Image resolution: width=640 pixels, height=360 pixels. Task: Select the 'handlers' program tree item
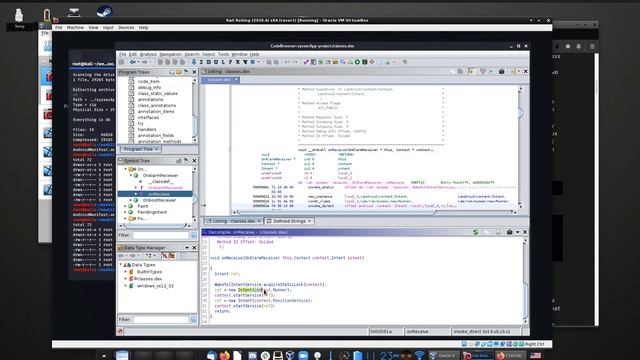147,129
